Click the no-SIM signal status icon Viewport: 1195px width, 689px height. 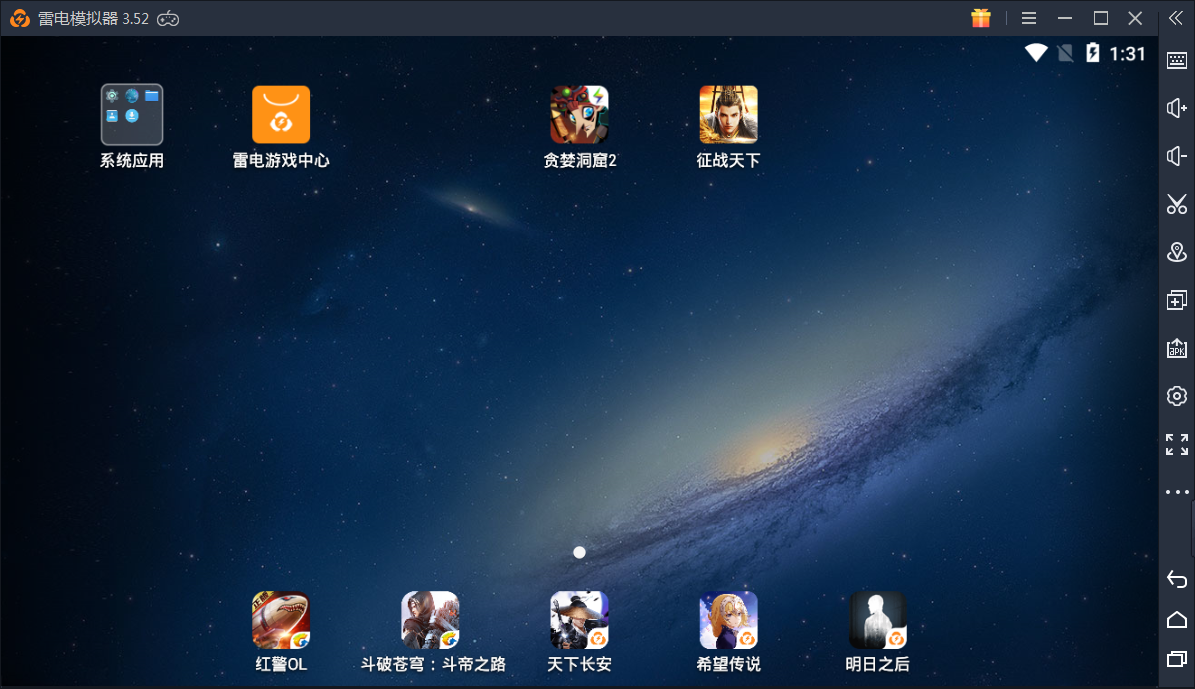point(1065,53)
